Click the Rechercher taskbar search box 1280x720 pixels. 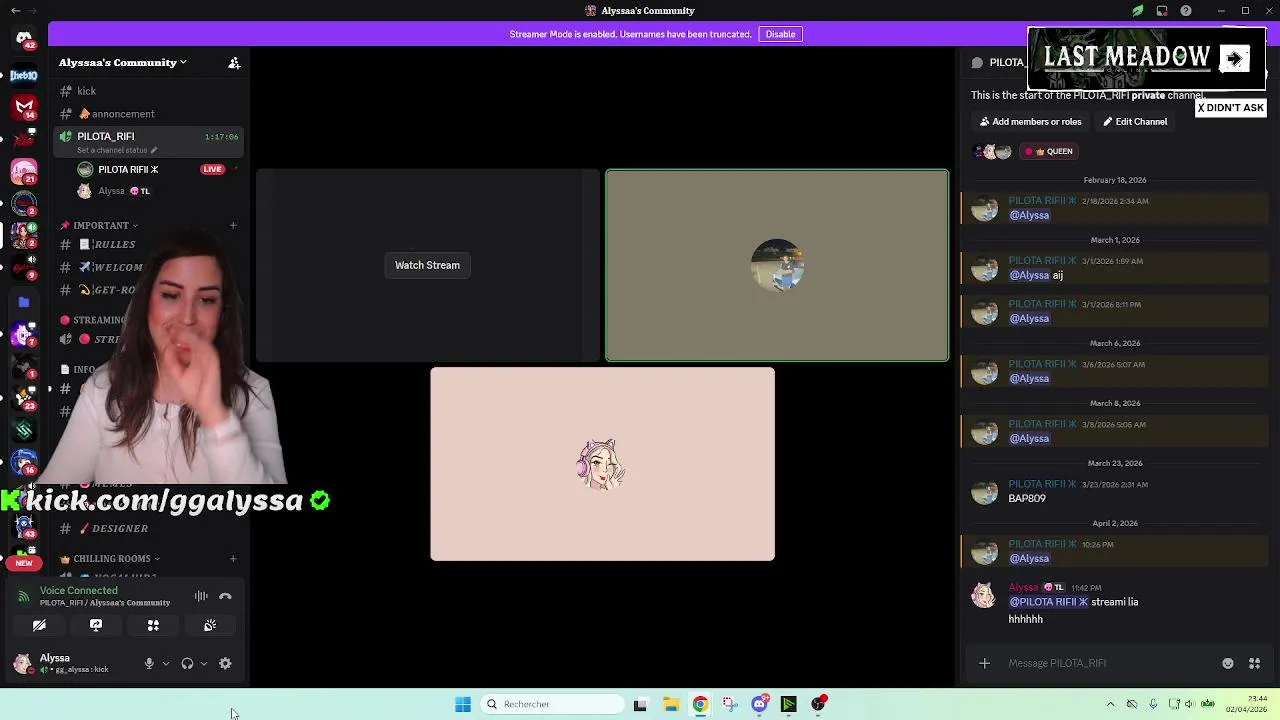[x=552, y=704]
